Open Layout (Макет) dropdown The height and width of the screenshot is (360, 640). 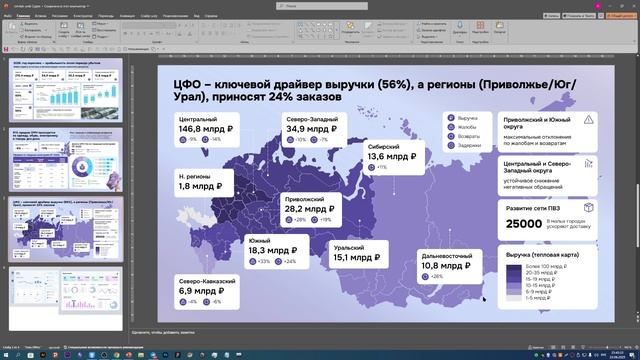tap(101, 24)
